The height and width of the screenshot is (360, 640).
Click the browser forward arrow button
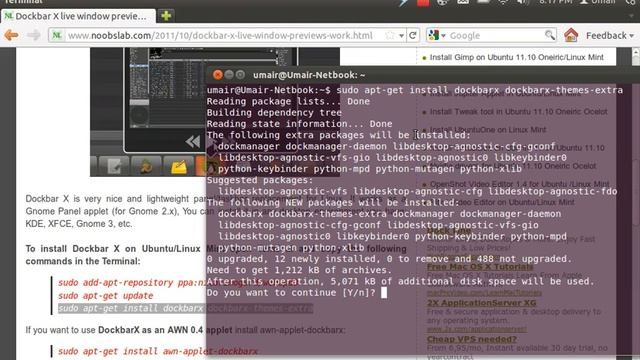coord(33,36)
